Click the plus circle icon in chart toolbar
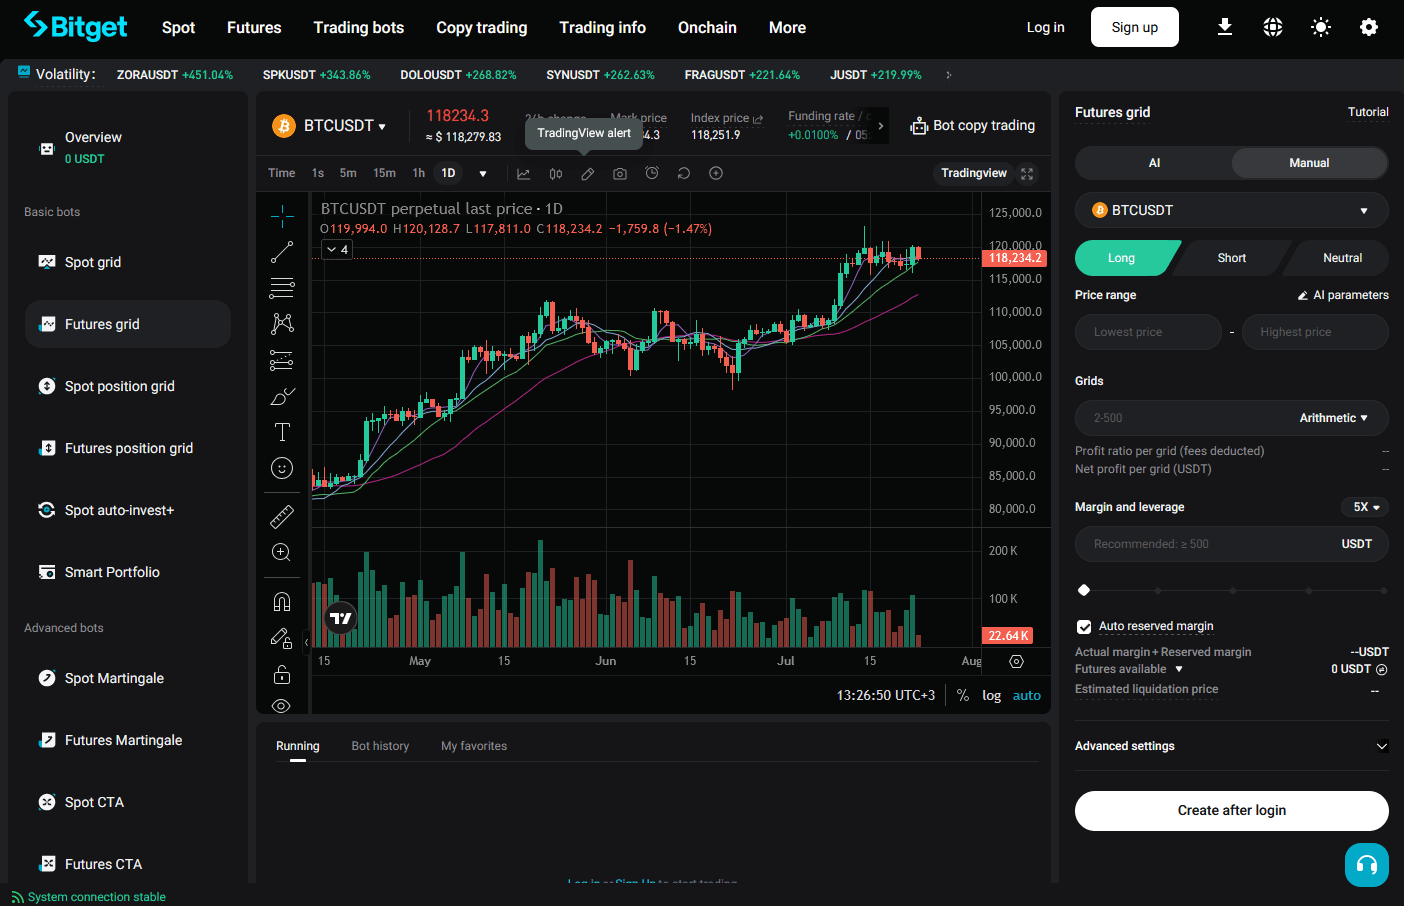Viewport: 1404px width, 906px height. point(716,173)
